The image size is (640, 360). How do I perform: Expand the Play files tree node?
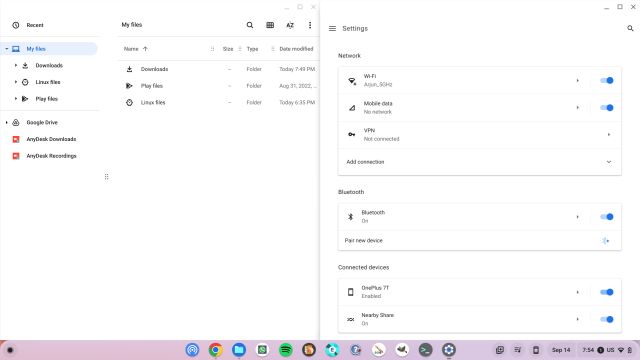click(16, 99)
